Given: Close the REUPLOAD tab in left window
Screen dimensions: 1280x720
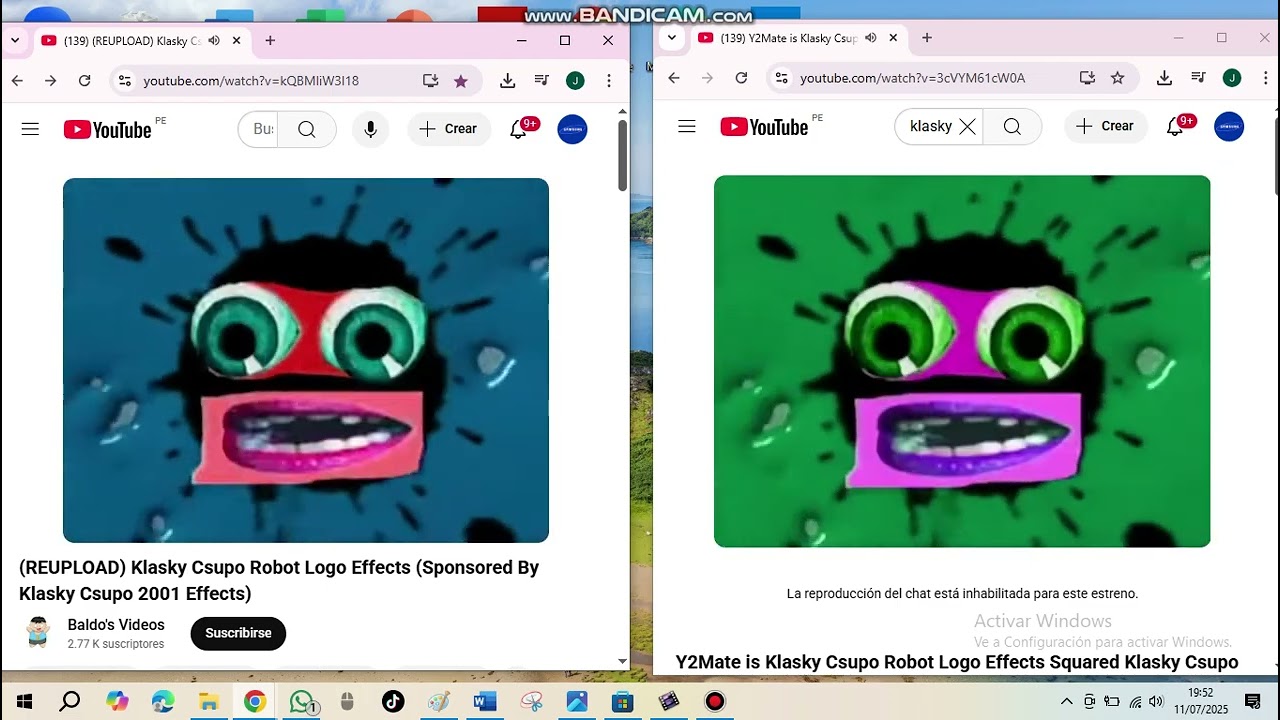Looking at the screenshot, I should 237,40.
